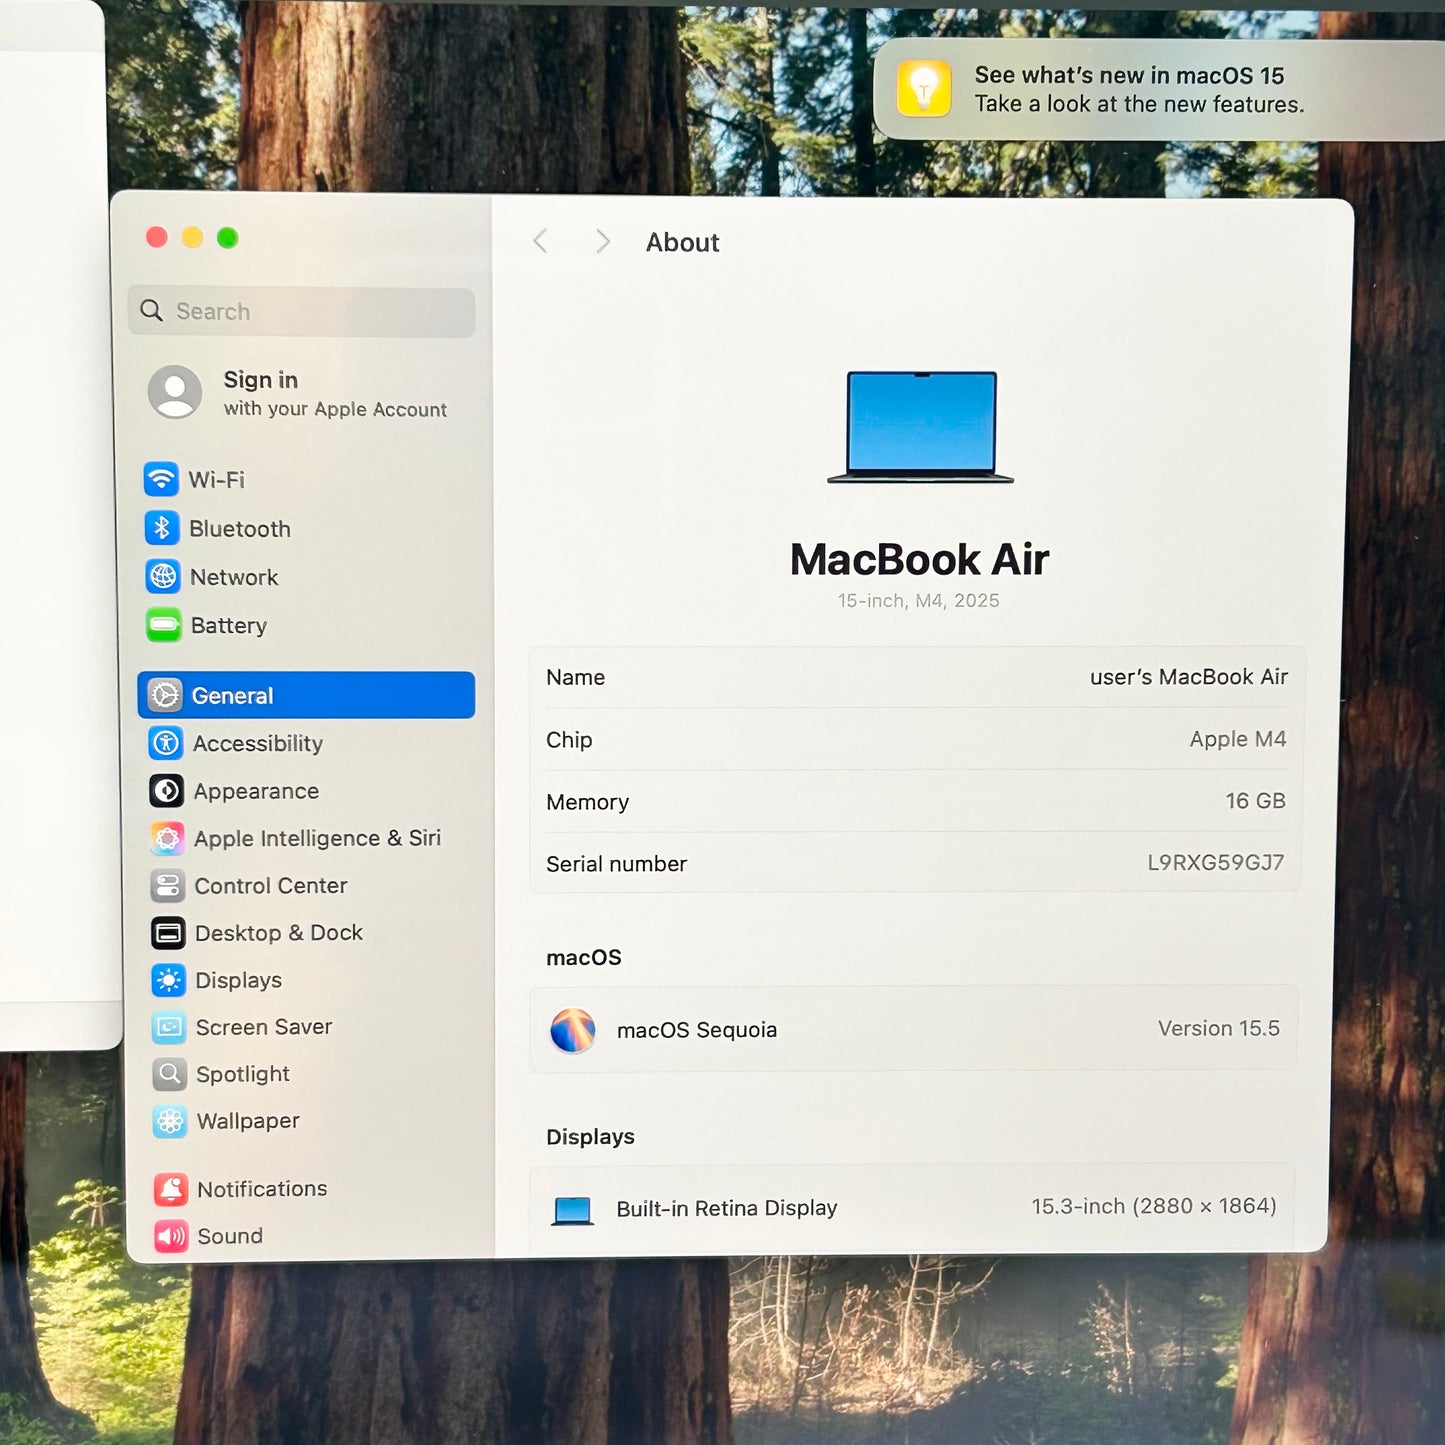Select General in the settings sidebar

pyautogui.click(x=232, y=695)
